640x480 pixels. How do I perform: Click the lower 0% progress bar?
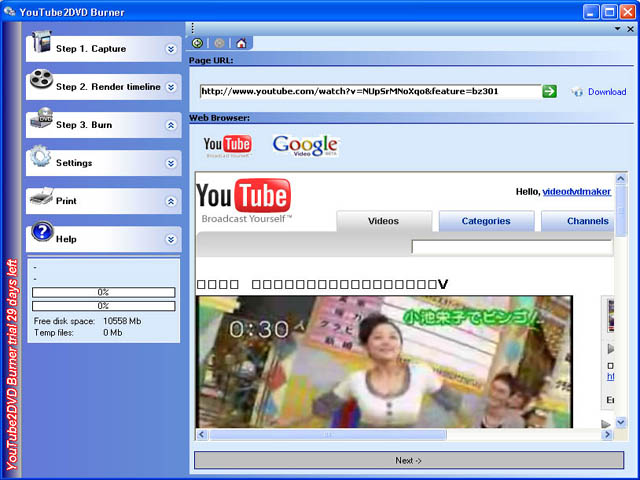[x=104, y=306]
